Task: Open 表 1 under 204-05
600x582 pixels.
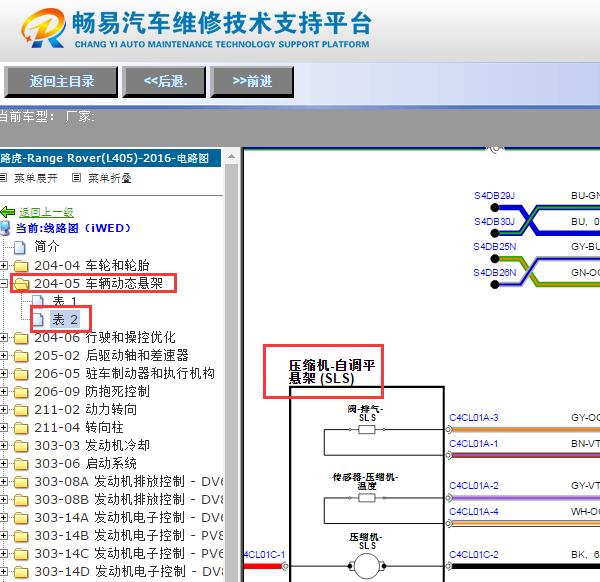Action: 64,301
